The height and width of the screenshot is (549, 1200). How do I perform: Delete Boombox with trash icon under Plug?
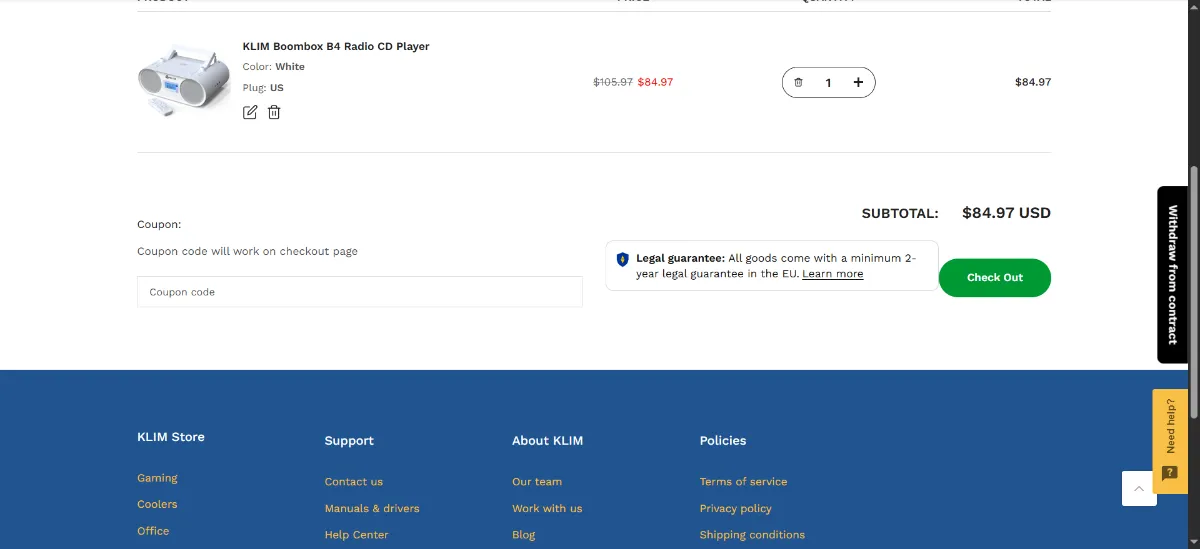tap(274, 112)
